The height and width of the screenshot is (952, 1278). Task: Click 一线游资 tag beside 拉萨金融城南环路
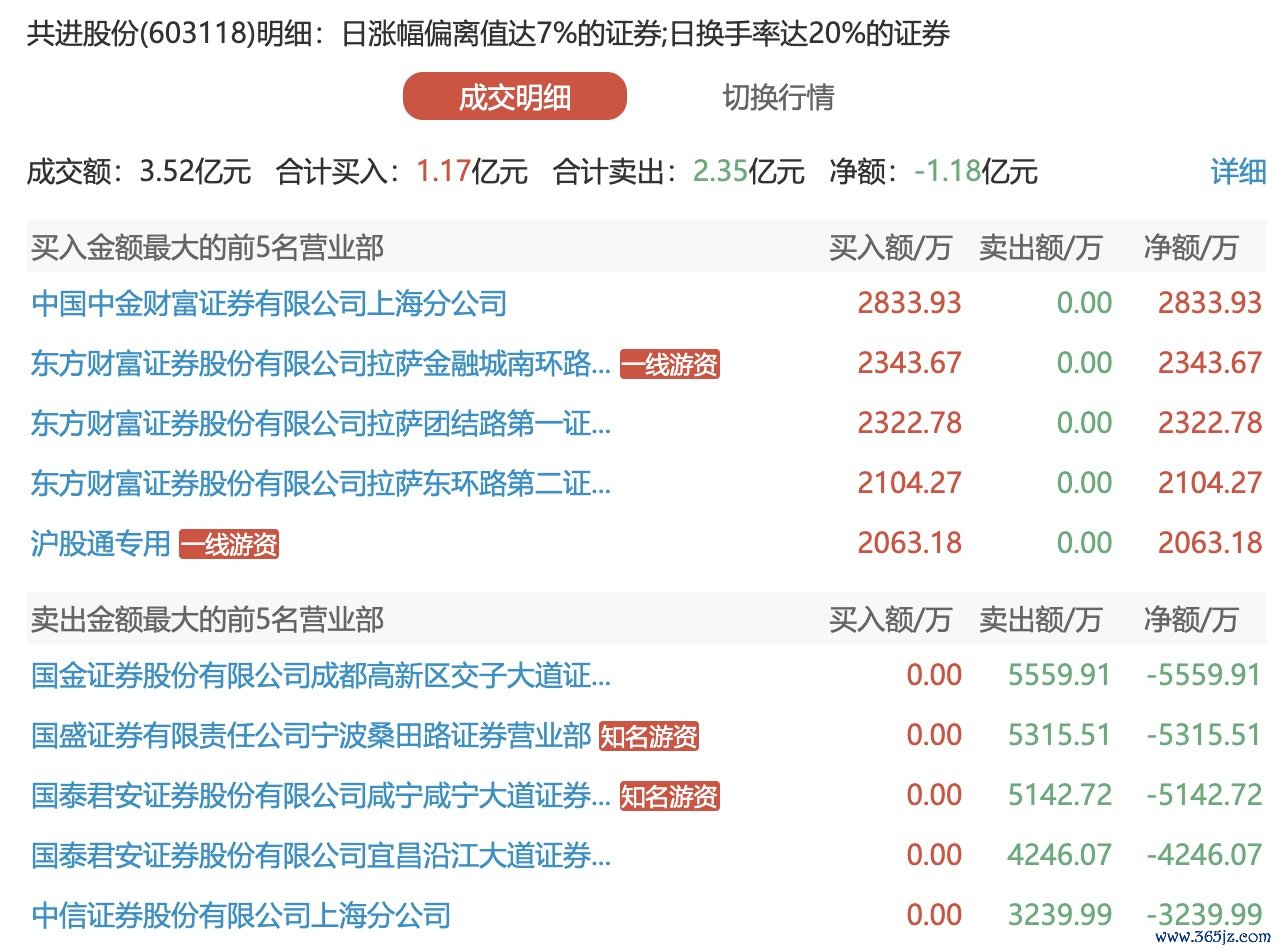(670, 364)
